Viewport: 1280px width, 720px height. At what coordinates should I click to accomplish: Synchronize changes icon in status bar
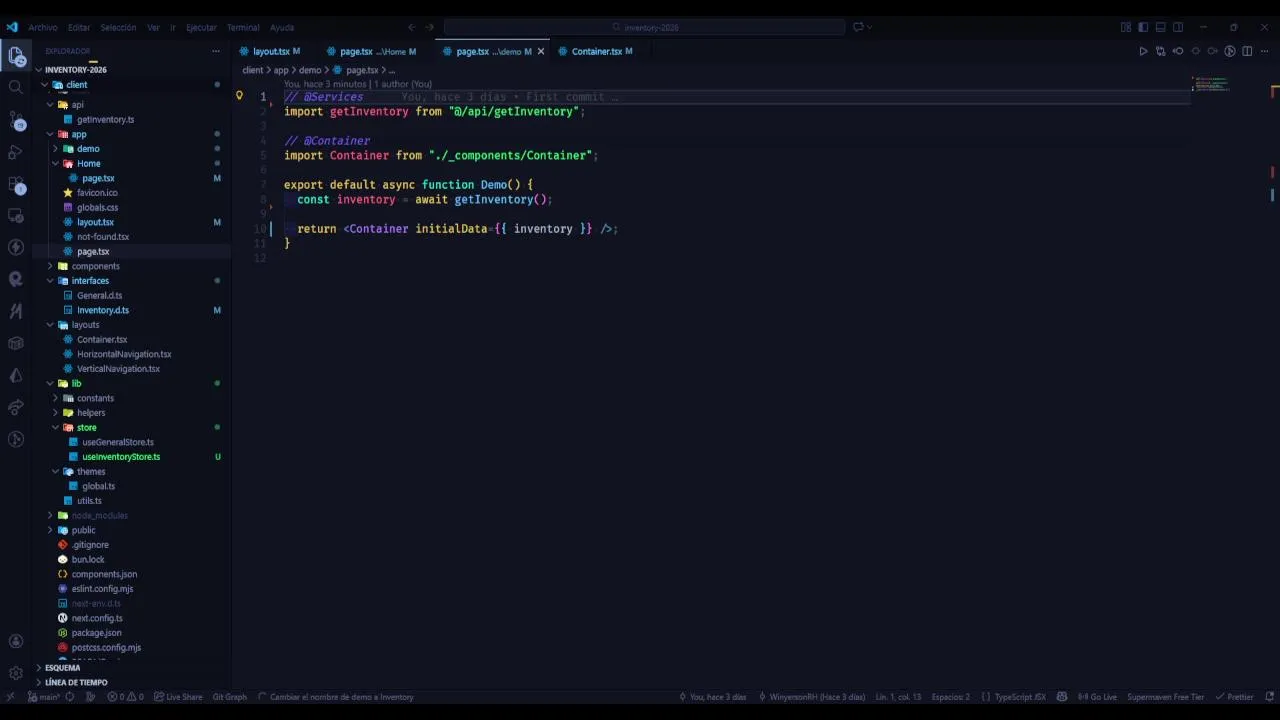(69, 697)
